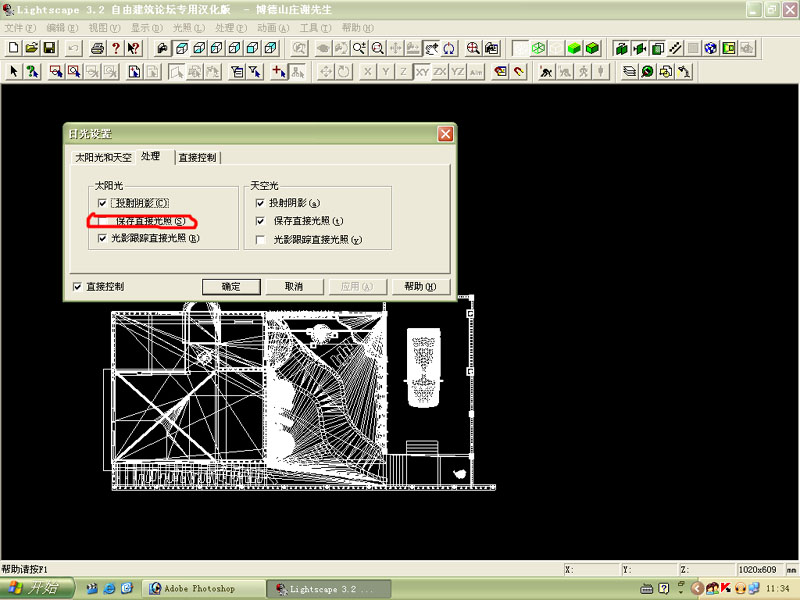The width and height of the screenshot is (800, 600).
Task: Select the zoom window magnifier icon
Action: (378, 48)
